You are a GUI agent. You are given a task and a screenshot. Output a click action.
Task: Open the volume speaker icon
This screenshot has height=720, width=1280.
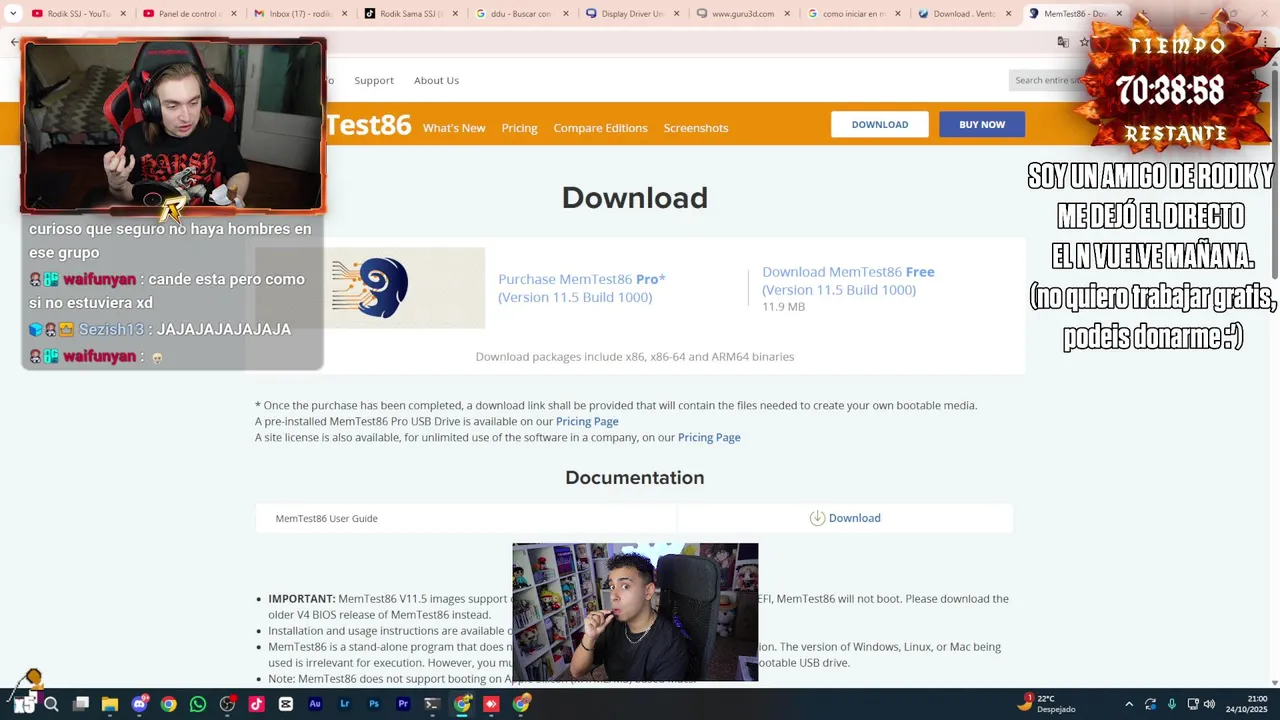[x=1210, y=704]
